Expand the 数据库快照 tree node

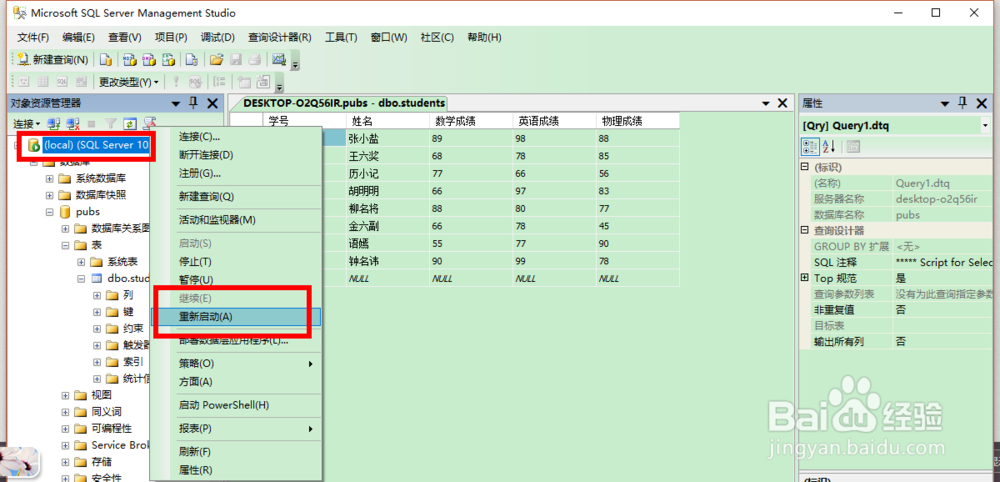(x=49, y=195)
